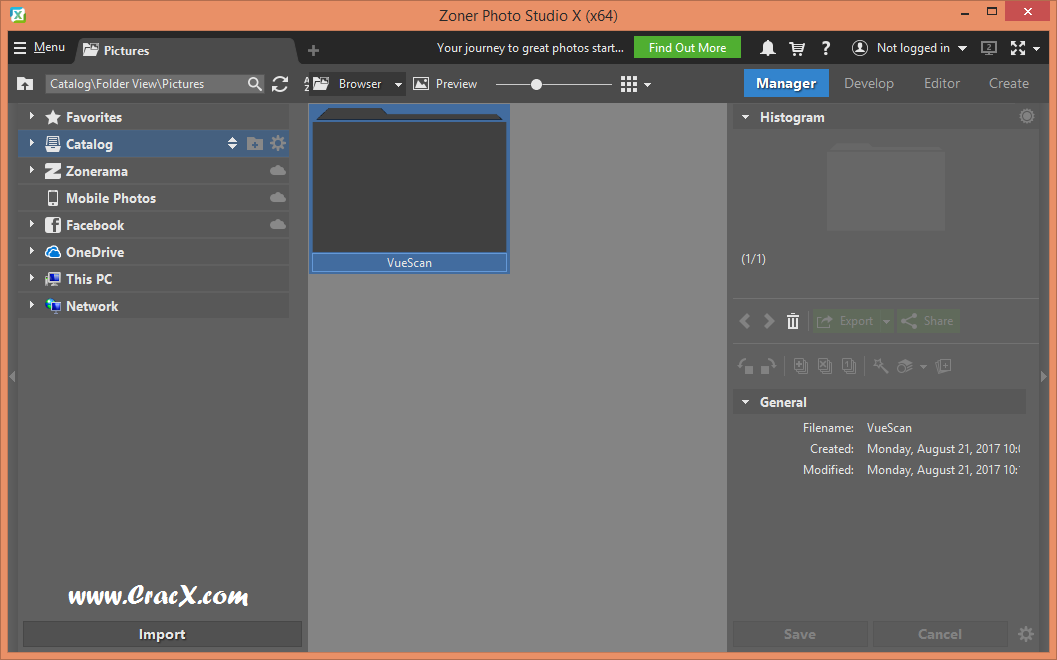Toggle fullscreen mode icon
Viewport: 1057px width, 660px height.
1017,48
